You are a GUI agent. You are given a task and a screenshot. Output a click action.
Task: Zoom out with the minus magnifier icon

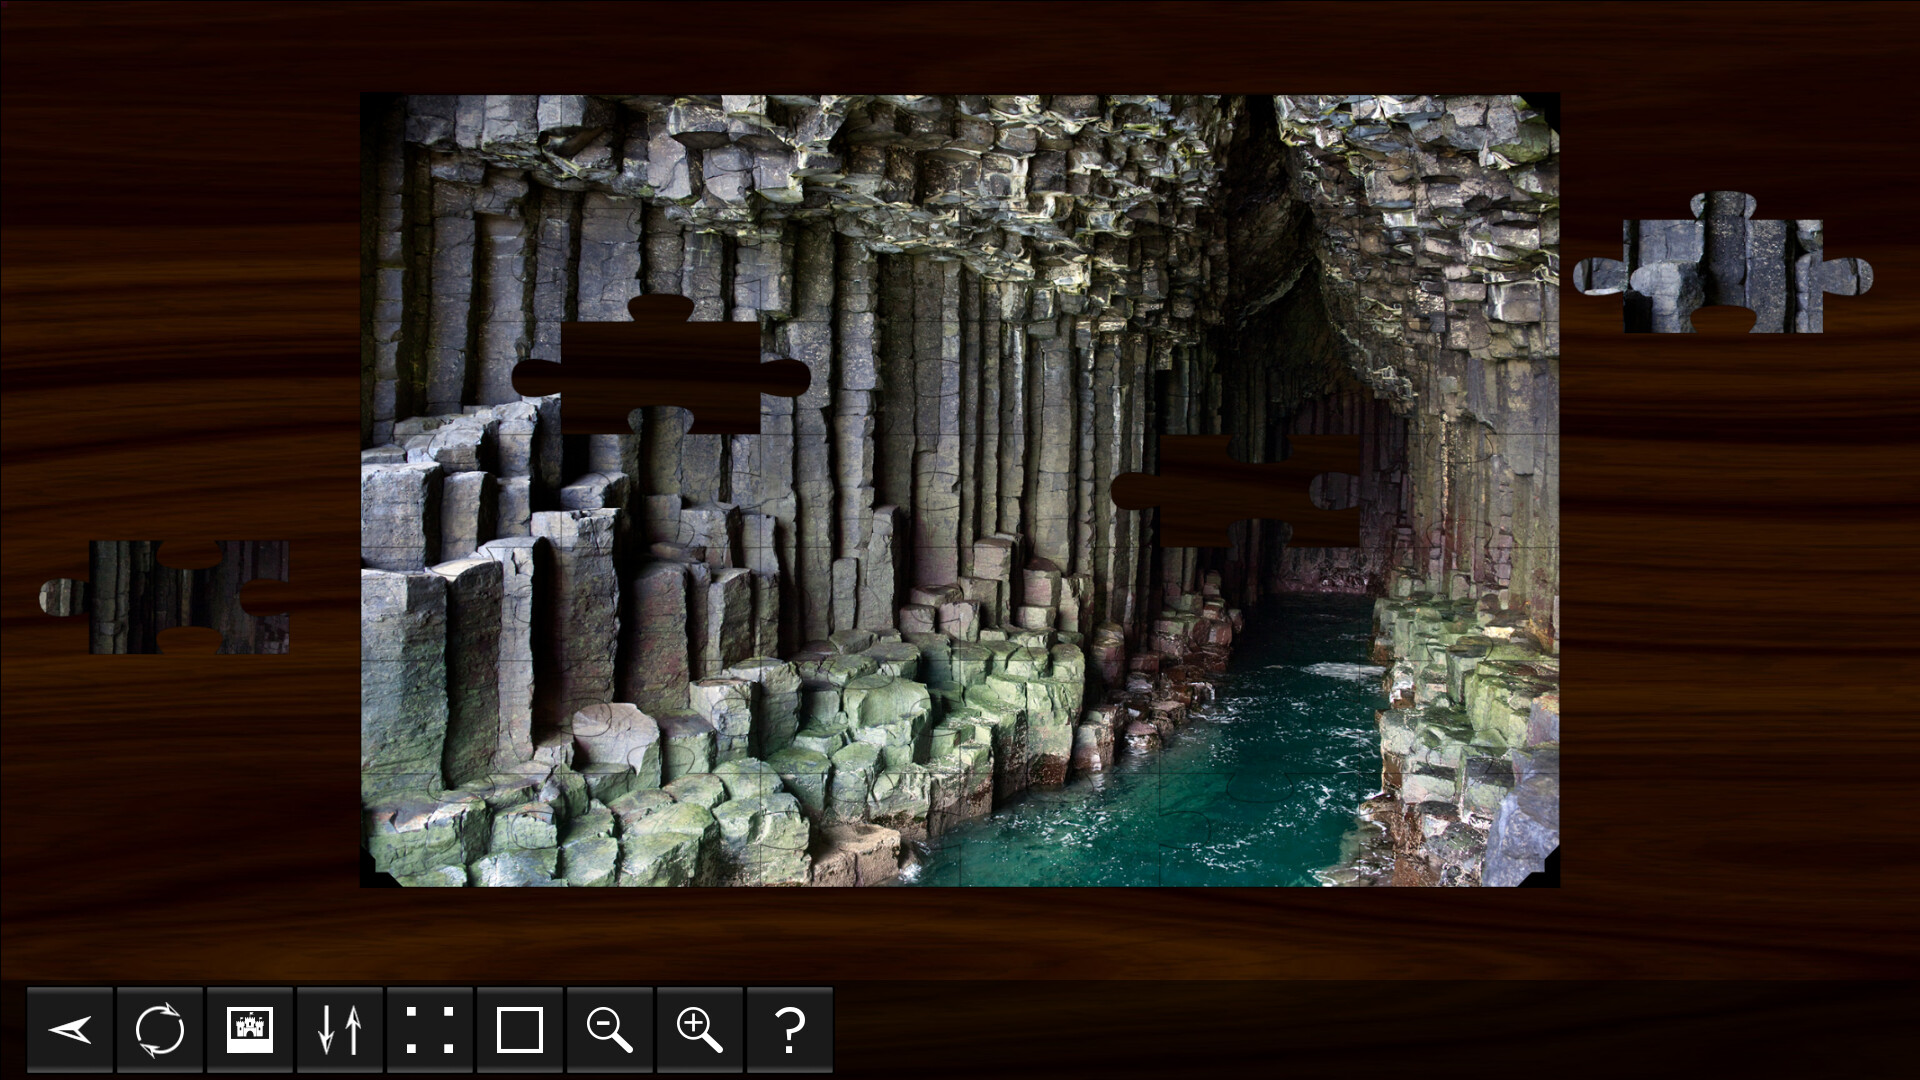click(x=610, y=1029)
